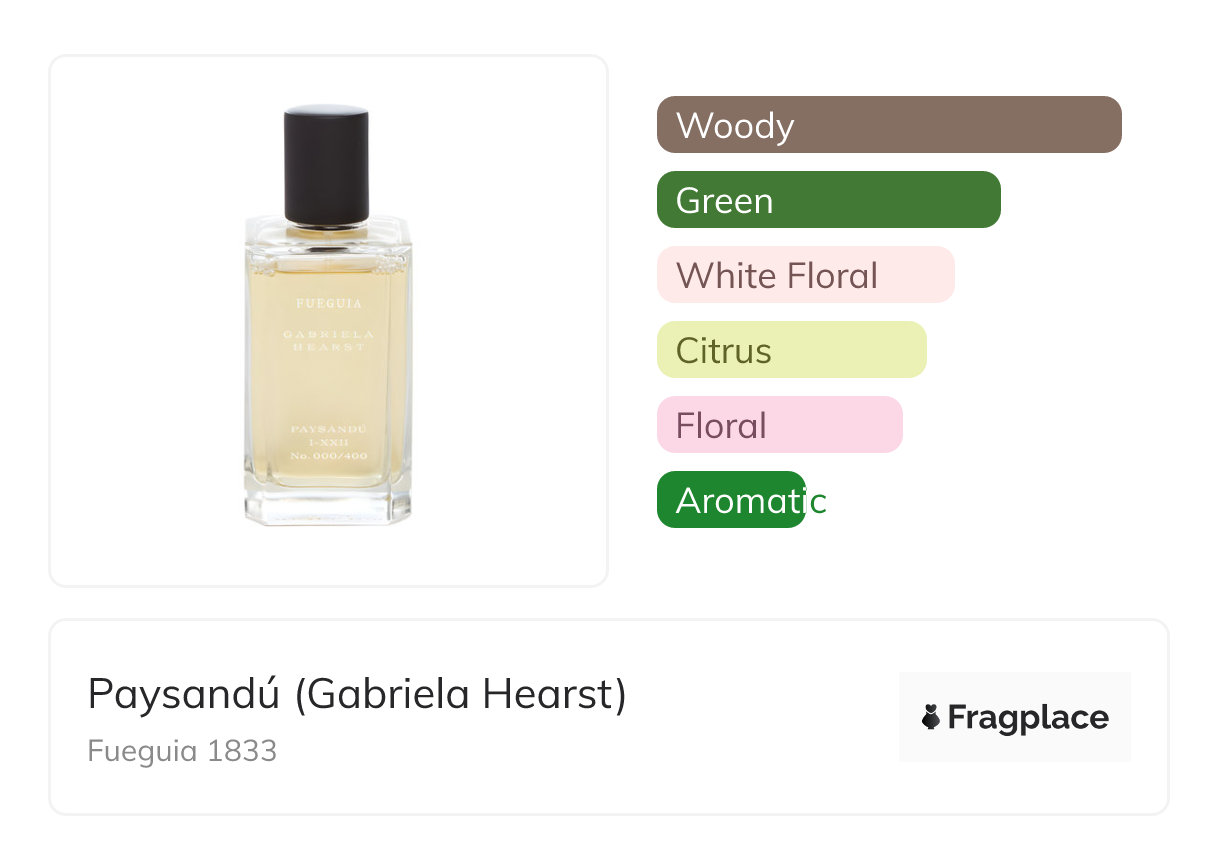Click the Fragplace flask logo icon
The height and width of the screenshot is (864, 1218).
click(931, 717)
